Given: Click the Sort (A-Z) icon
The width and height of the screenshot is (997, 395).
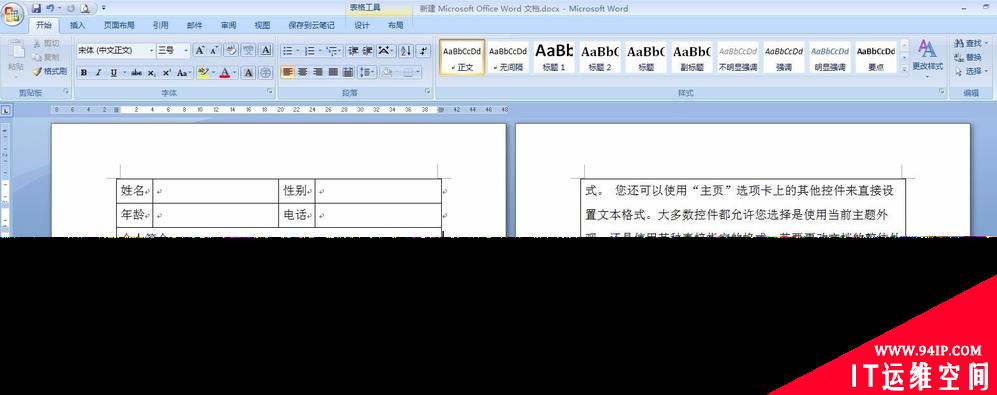Looking at the screenshot, I should (x=406, y=50).
